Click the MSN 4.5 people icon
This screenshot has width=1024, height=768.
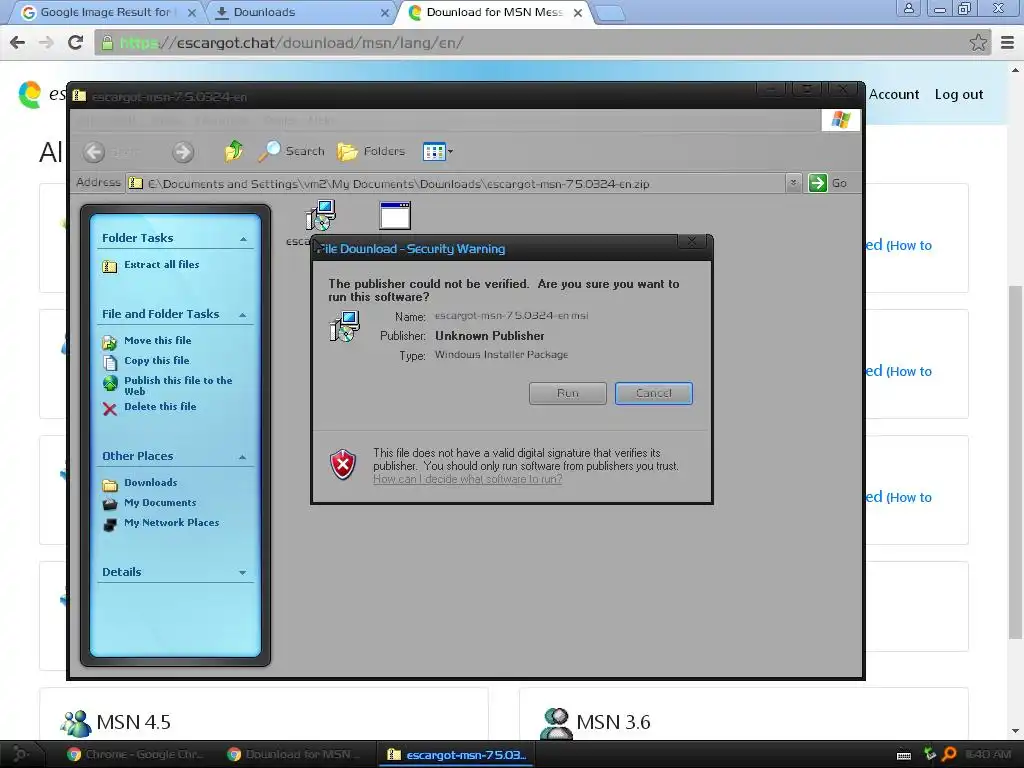tap(76, 723)
